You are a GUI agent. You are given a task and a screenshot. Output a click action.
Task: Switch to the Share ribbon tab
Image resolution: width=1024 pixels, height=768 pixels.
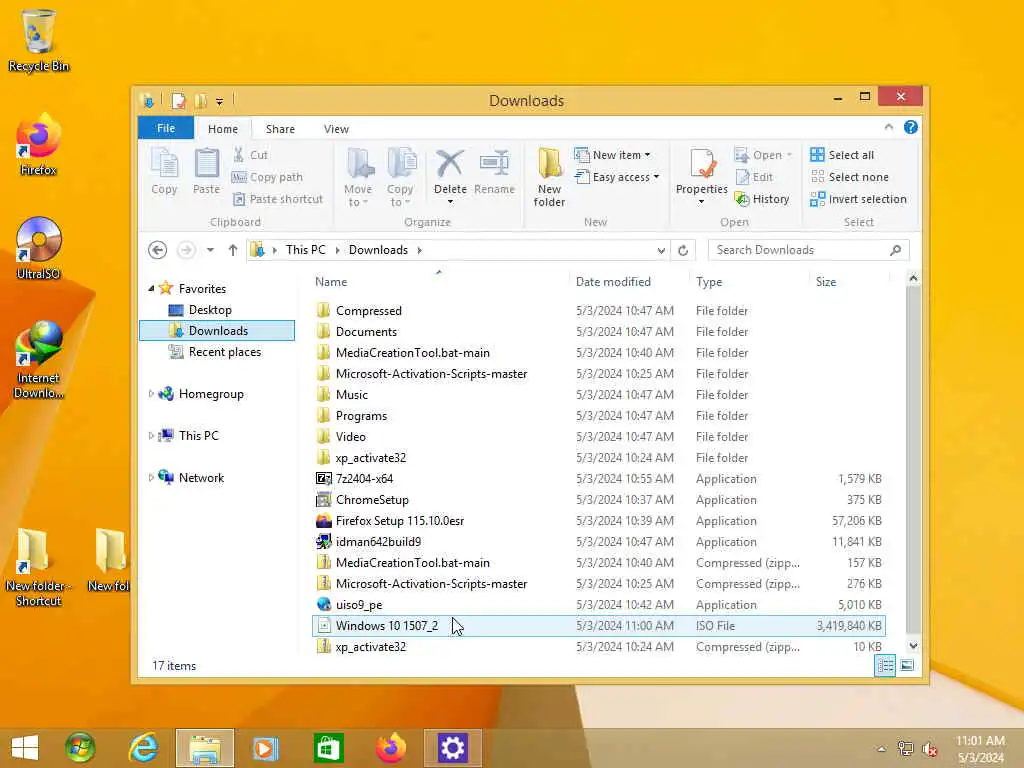pyautogui.click(x=280, y=129)
